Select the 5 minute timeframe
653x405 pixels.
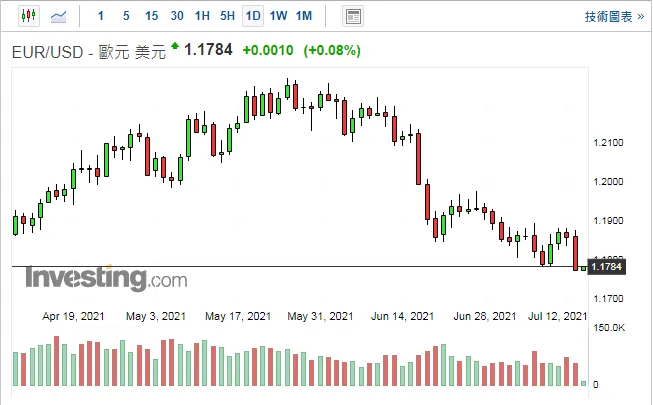click(126, 16)
